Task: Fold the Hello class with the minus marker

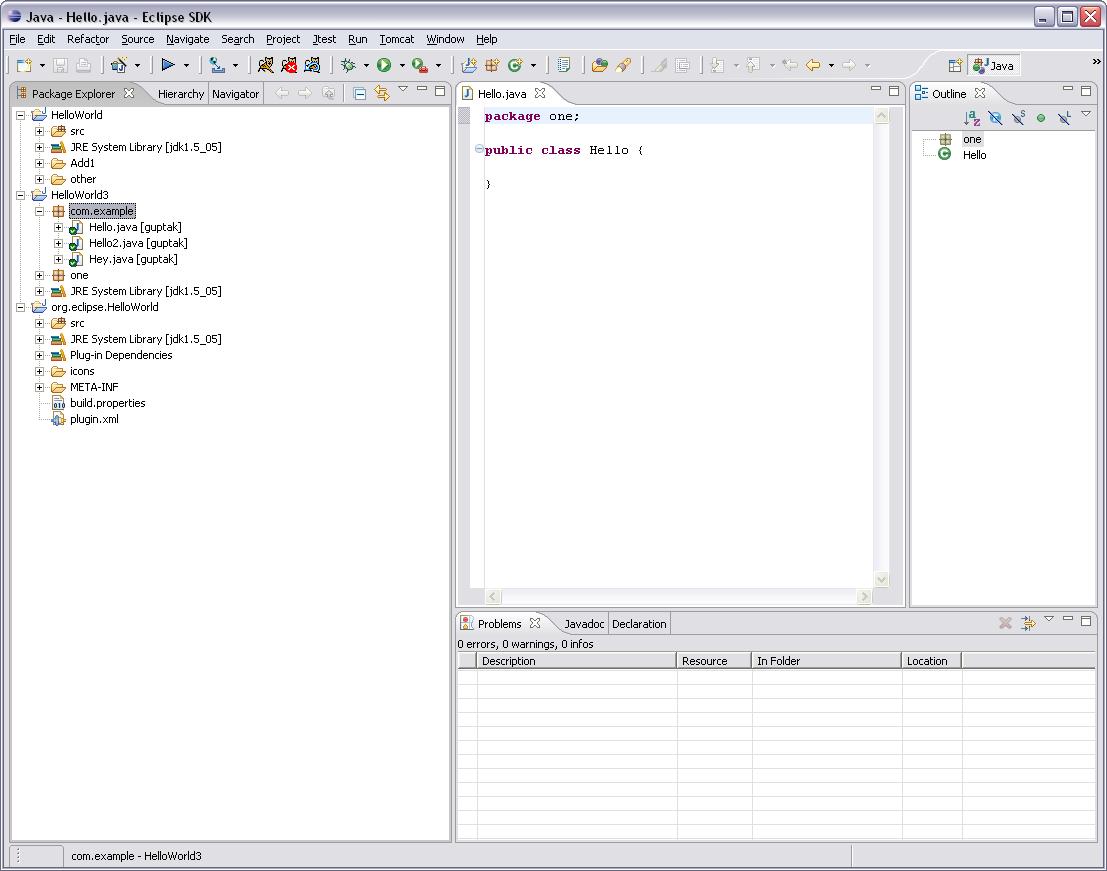Action: (x=479, y=149)
